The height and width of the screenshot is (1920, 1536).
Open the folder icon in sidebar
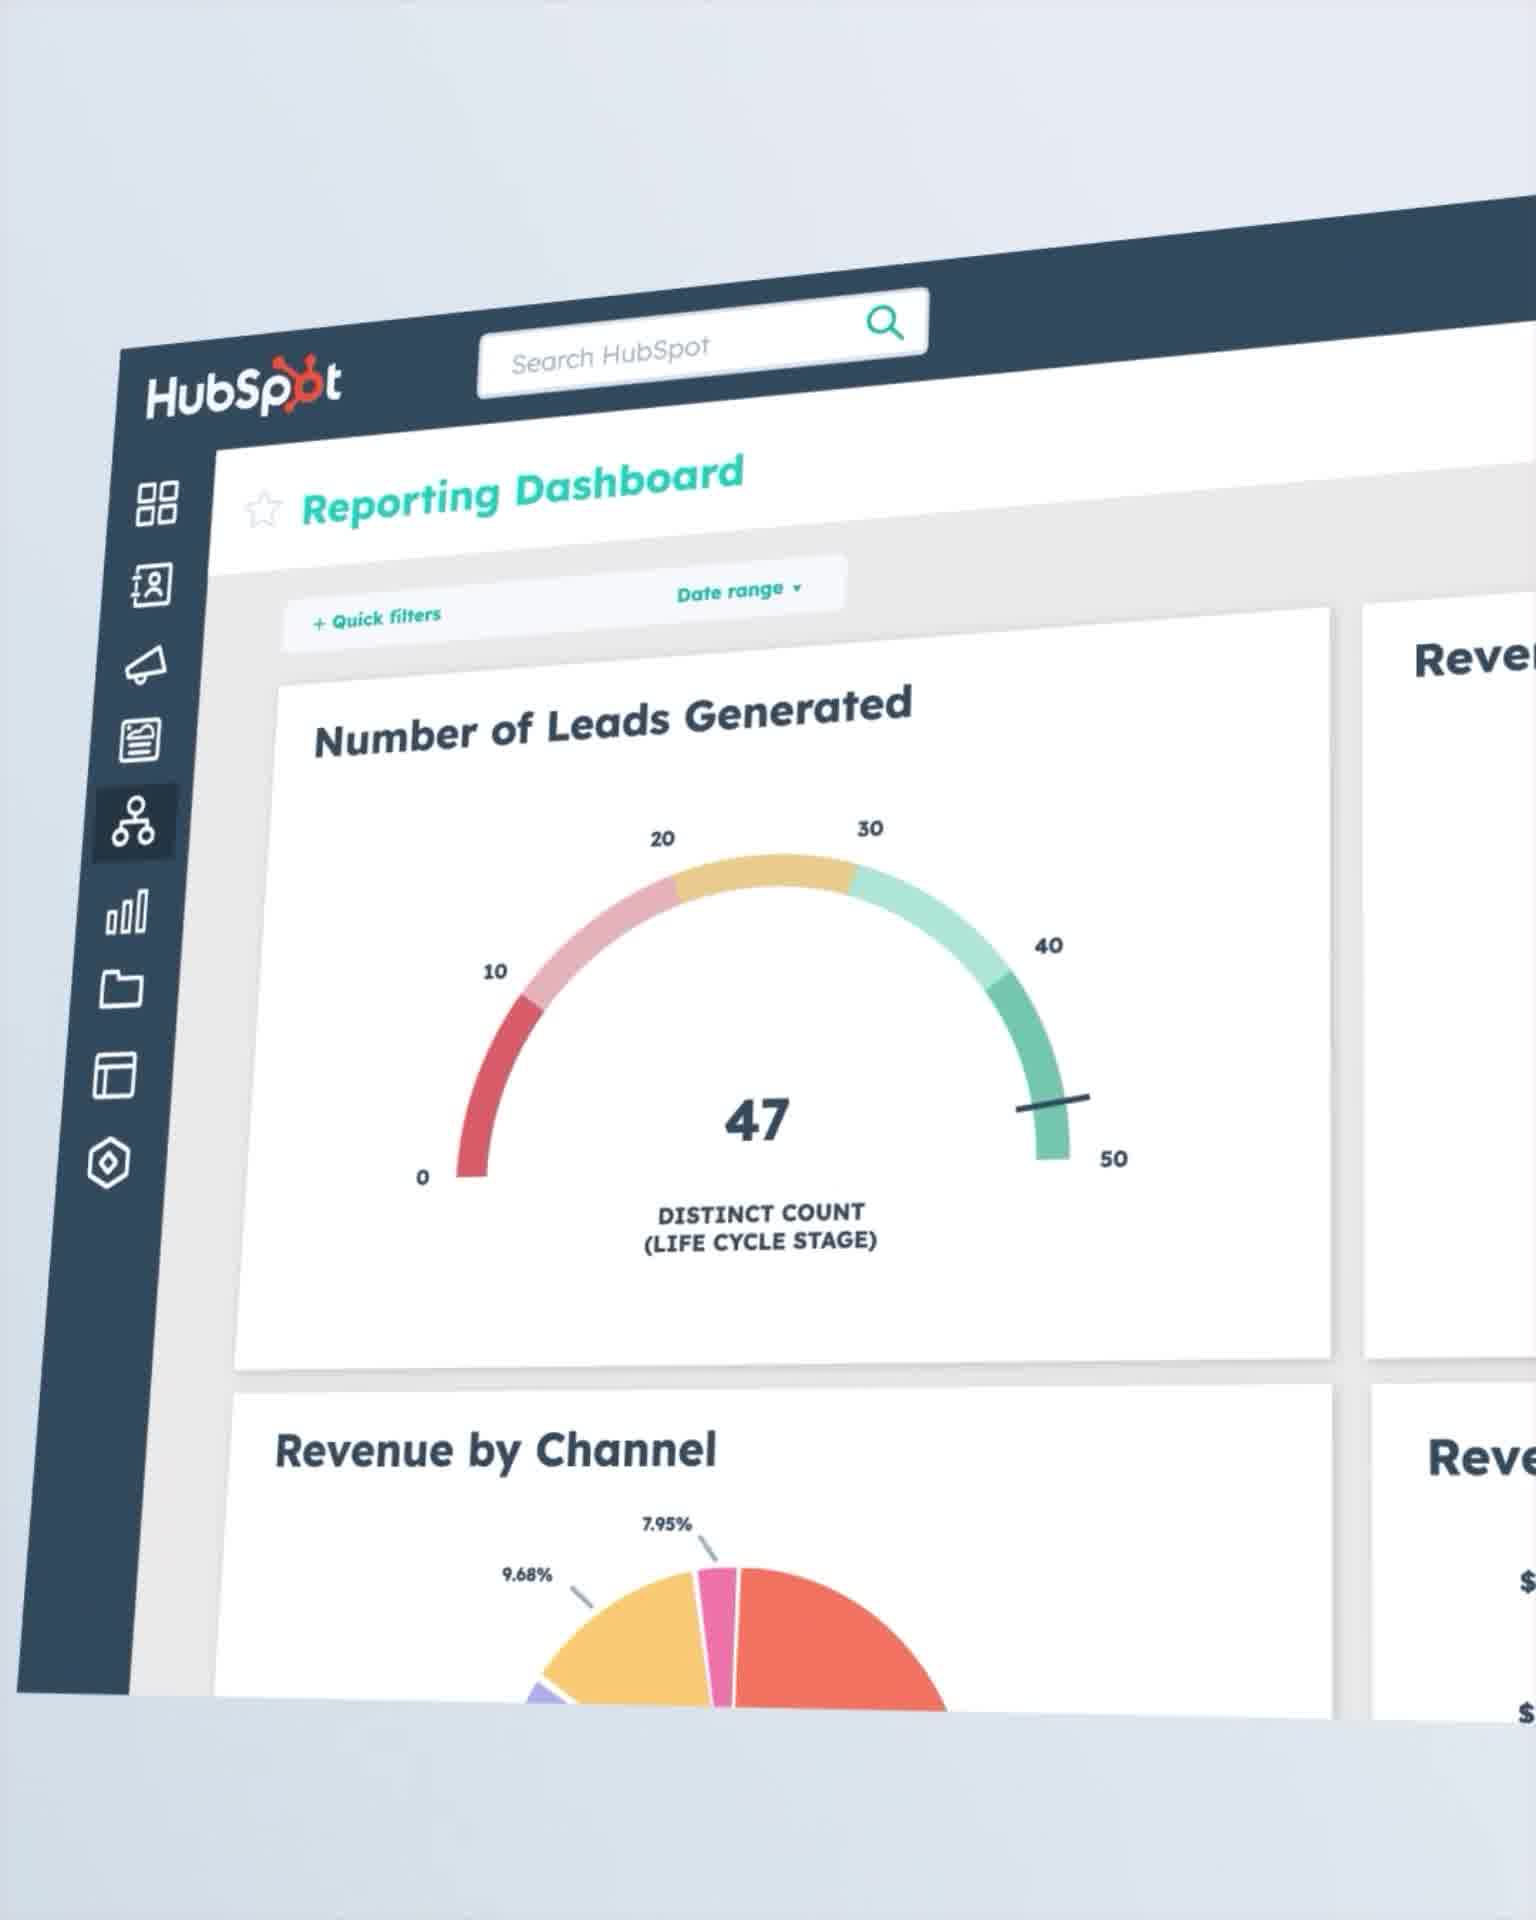point(121,990)
